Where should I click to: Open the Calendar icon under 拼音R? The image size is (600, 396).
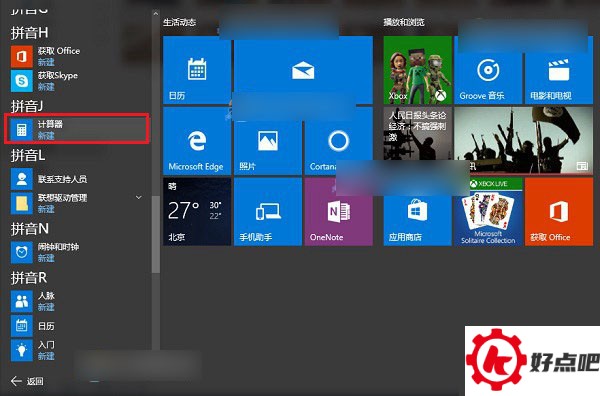(21, 326)
